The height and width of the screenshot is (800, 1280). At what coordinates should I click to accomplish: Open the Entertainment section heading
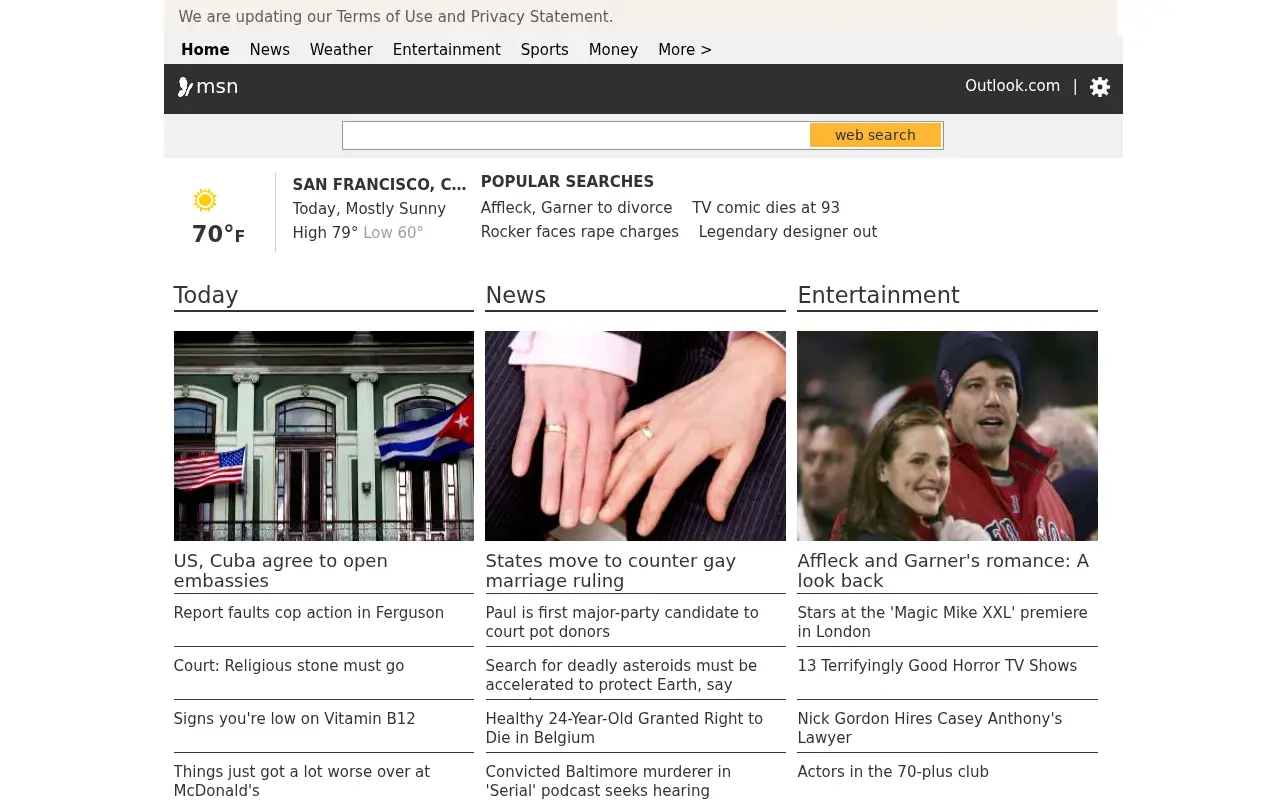pyautogui.click(x=878, y=295)
